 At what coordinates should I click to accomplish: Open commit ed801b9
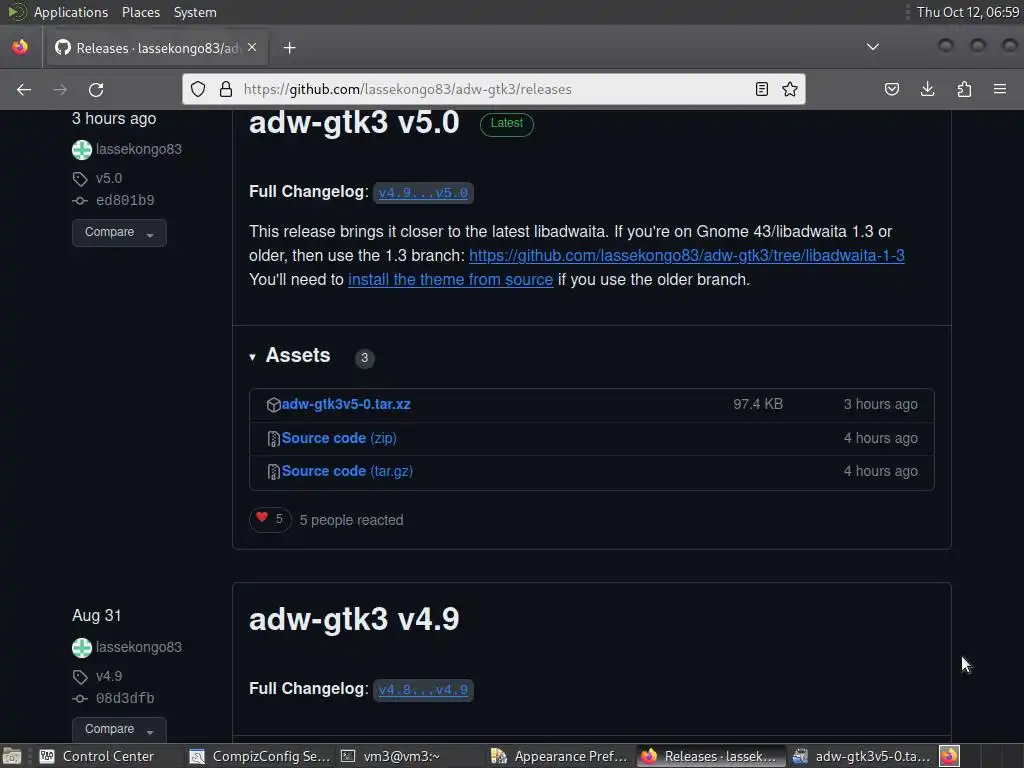pos(125,200)
